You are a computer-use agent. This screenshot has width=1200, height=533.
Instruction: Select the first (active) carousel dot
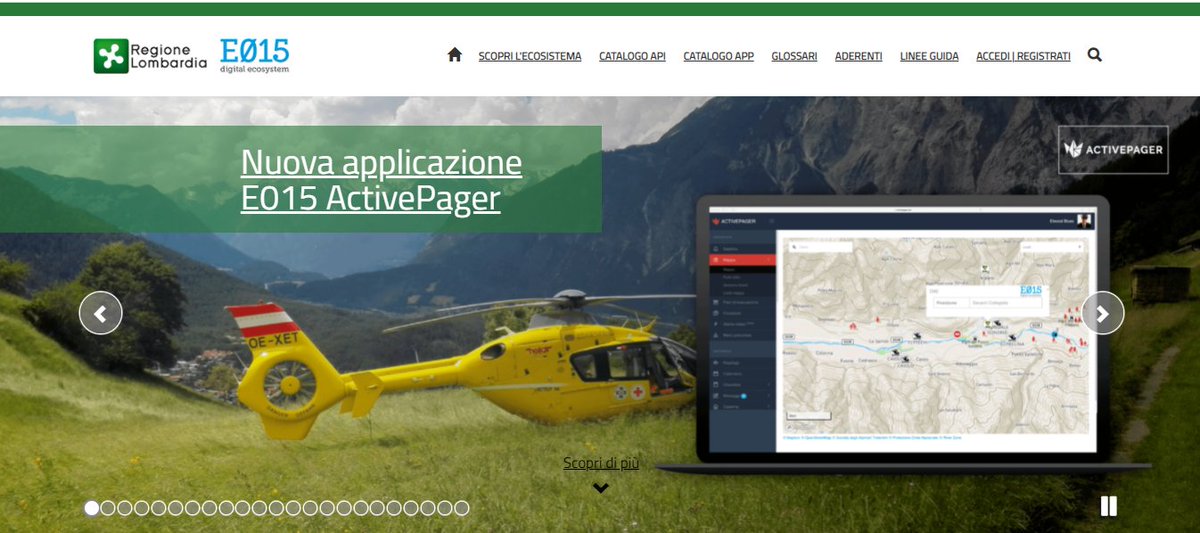point(92,508)
